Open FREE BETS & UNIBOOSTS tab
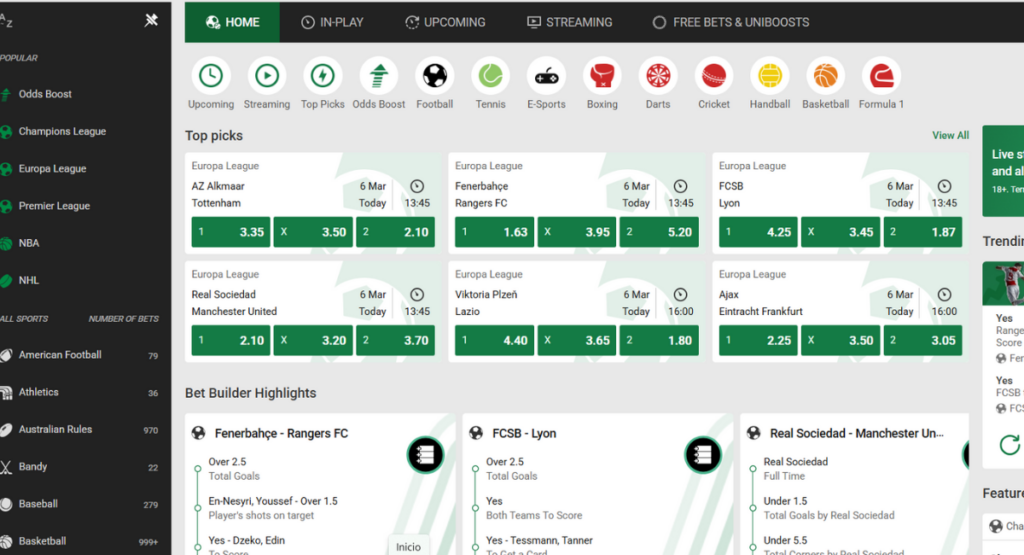 coord(731,22)
